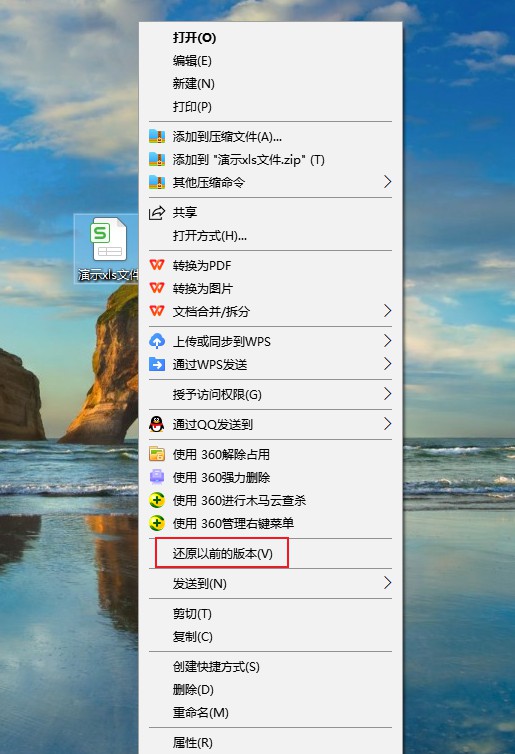Viewport: 515px width, 754px height.
Task: Expand the 通过QQ发送到 submenu arrow
Action: tap(388, 424)
